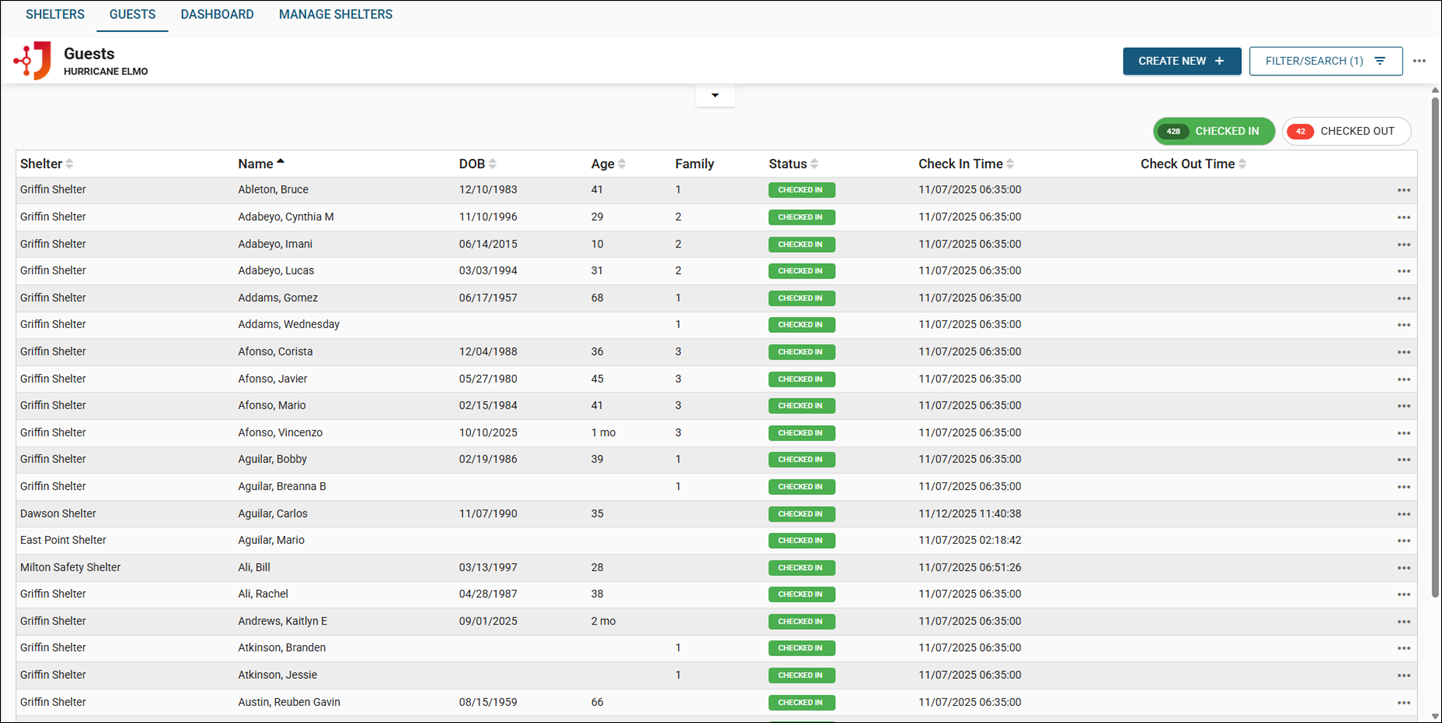
Task: Go to Manage Shelters tab
Action: pos(335,15)
